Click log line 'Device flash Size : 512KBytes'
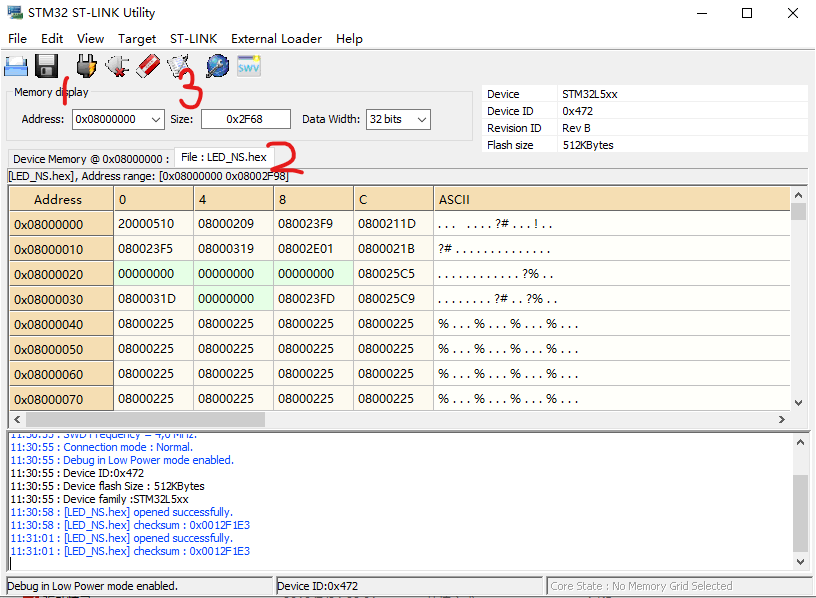This screenshot has height=598, width=816. [x=107, y=486]
